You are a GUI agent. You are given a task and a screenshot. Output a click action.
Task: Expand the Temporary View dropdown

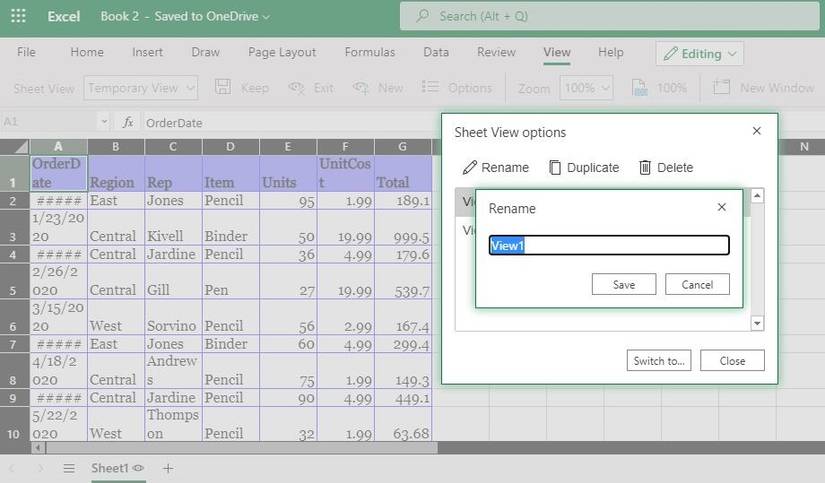190,88
